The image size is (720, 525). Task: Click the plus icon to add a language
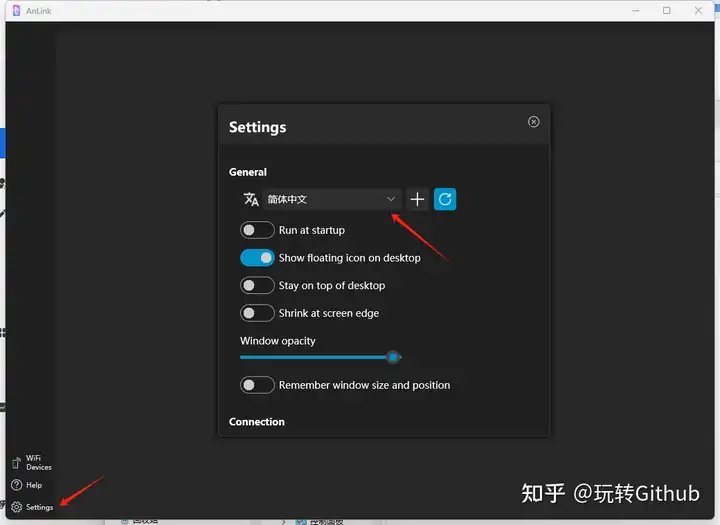coord(417,199)
